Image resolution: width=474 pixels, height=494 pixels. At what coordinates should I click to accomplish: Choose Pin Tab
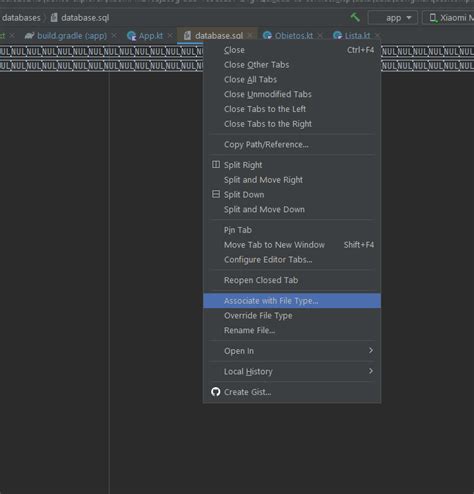(x=292, y=230)
